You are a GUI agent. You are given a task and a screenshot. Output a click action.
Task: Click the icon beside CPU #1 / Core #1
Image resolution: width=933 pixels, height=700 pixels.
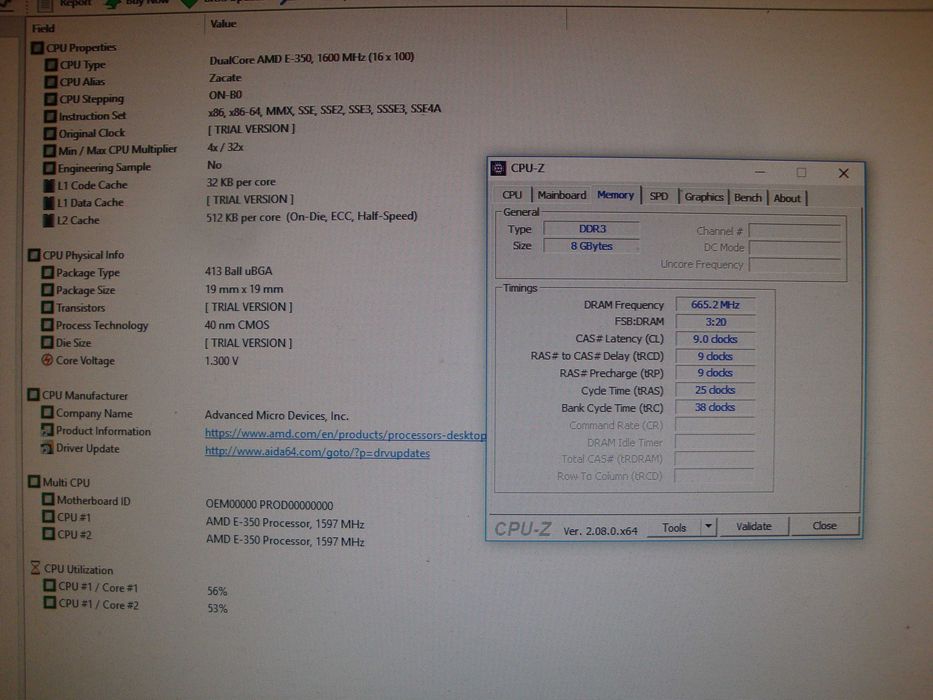coord(50,586)
